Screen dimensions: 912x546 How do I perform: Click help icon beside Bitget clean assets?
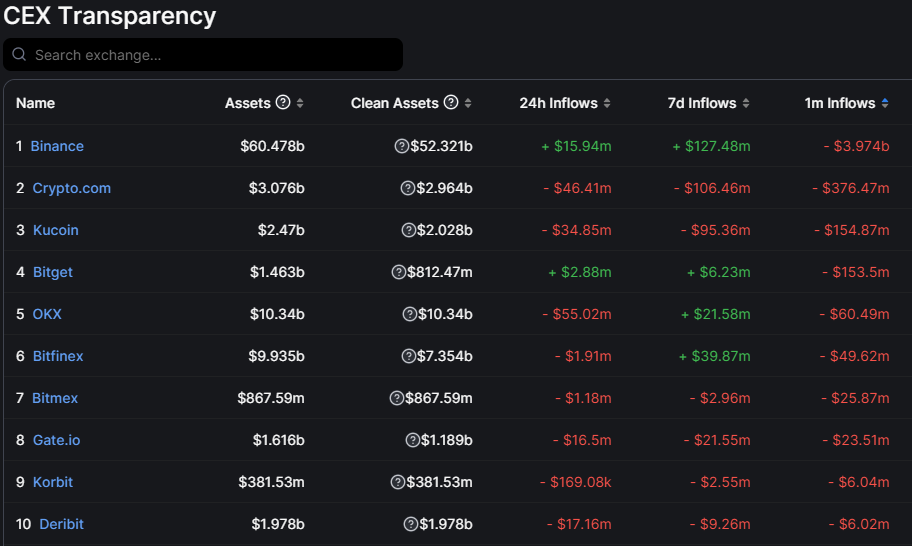pos(399,272)
